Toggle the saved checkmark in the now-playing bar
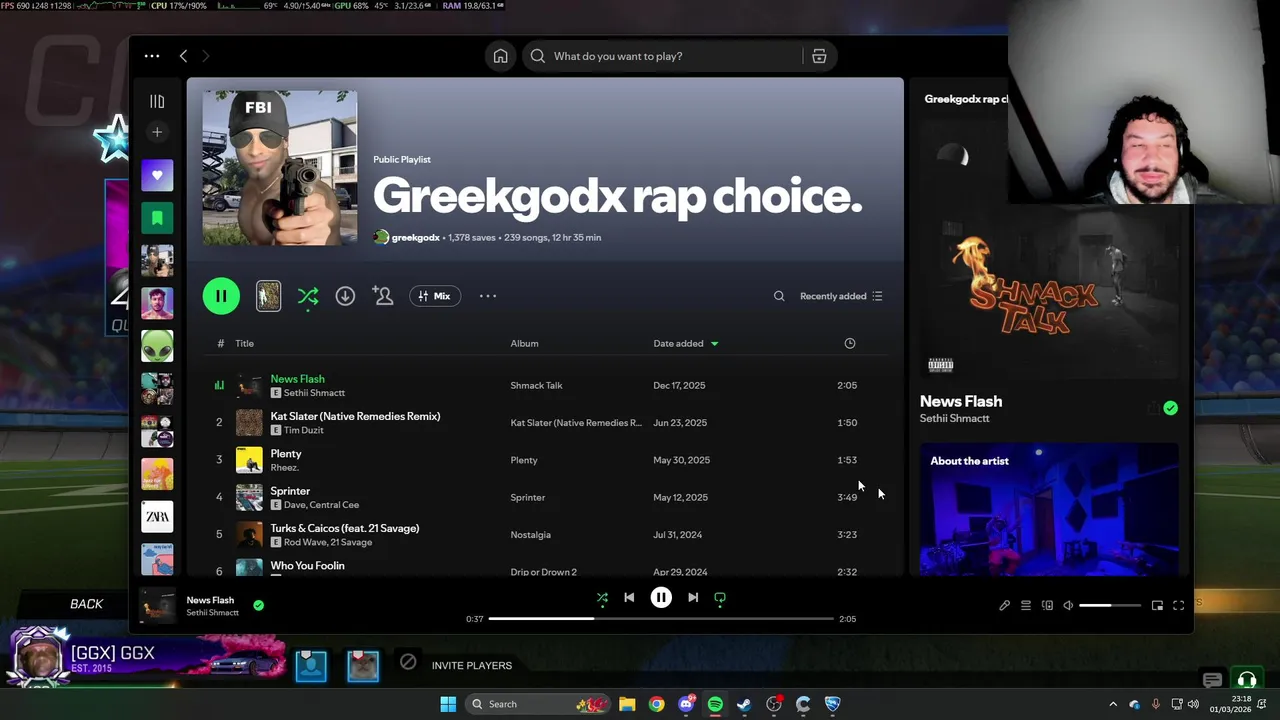The image size is (1280, 720). tap(258, 605)
